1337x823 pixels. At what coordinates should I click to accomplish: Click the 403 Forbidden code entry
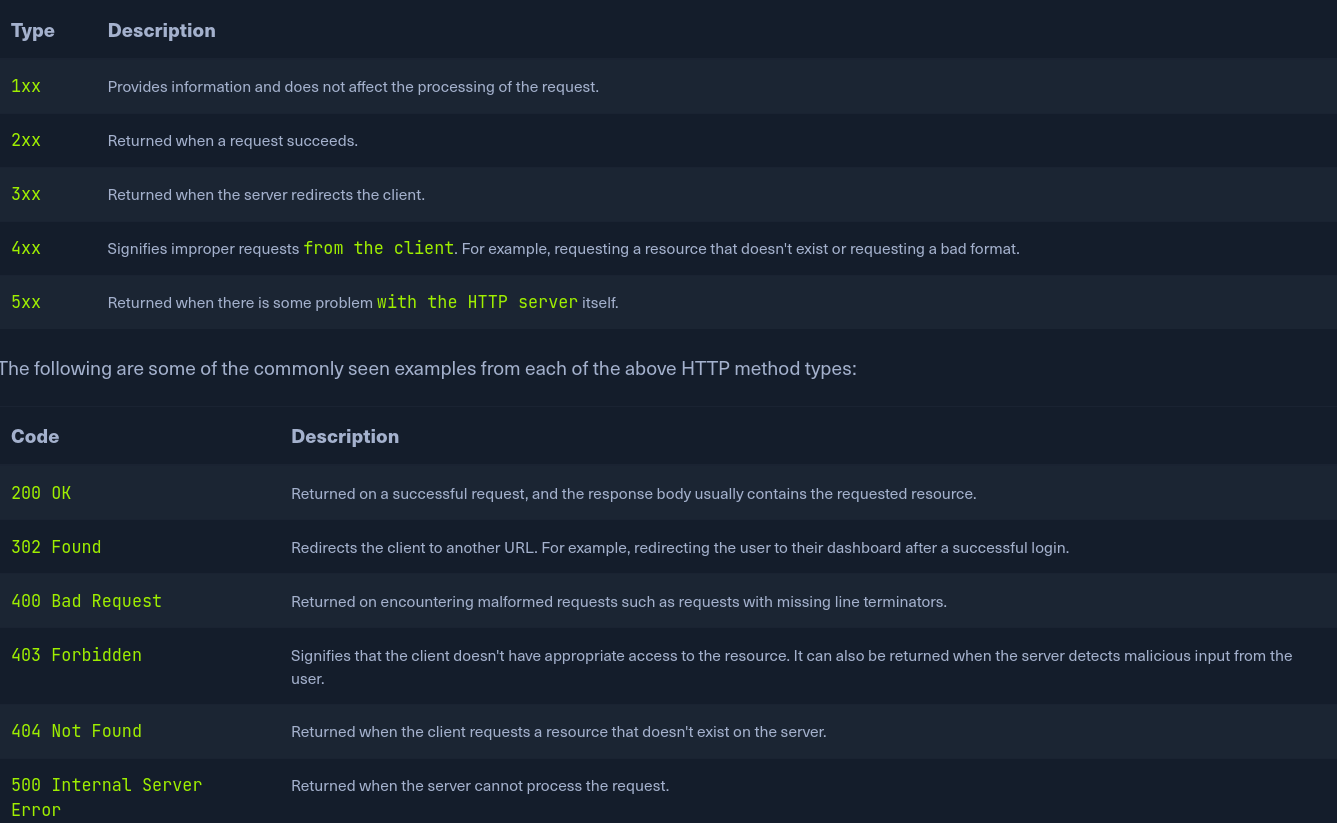coord(76,655)
